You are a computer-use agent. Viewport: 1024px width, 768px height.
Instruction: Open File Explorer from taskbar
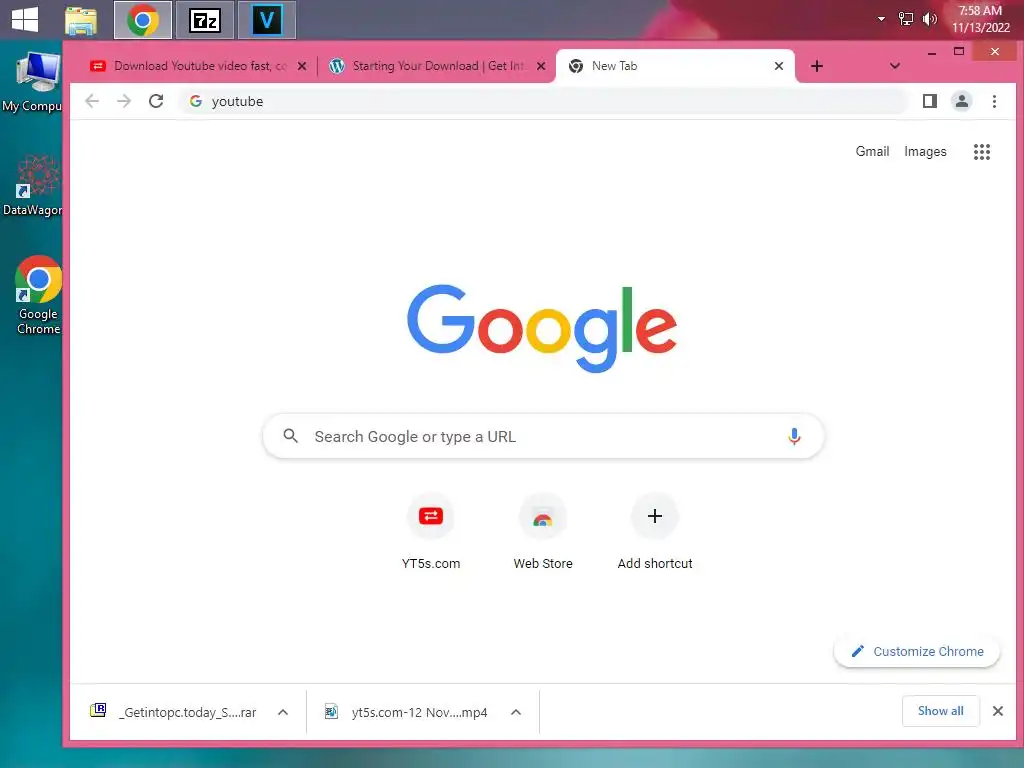(81, 21)
